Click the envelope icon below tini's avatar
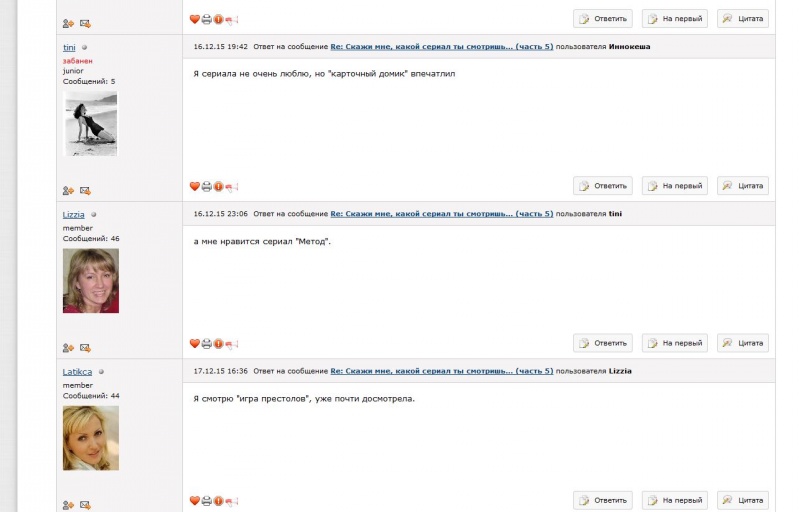 pyautogui.click(x=85, y=191)
